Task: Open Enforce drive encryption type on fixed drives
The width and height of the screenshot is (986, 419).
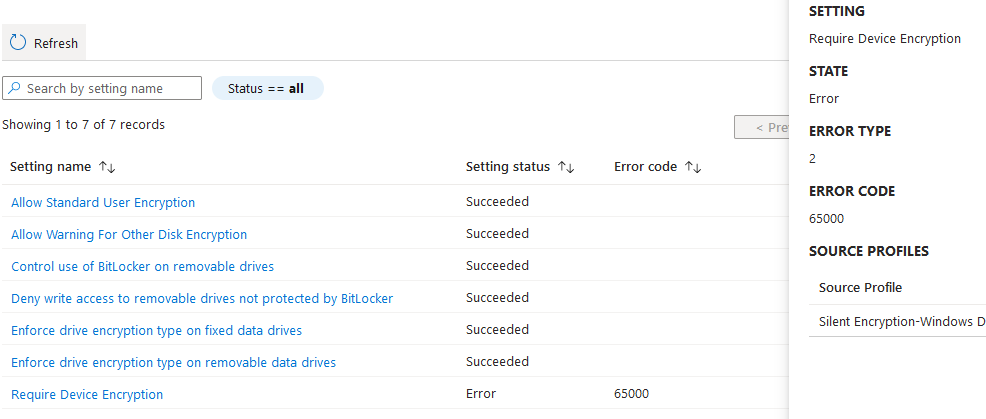Action: [156, 331]
